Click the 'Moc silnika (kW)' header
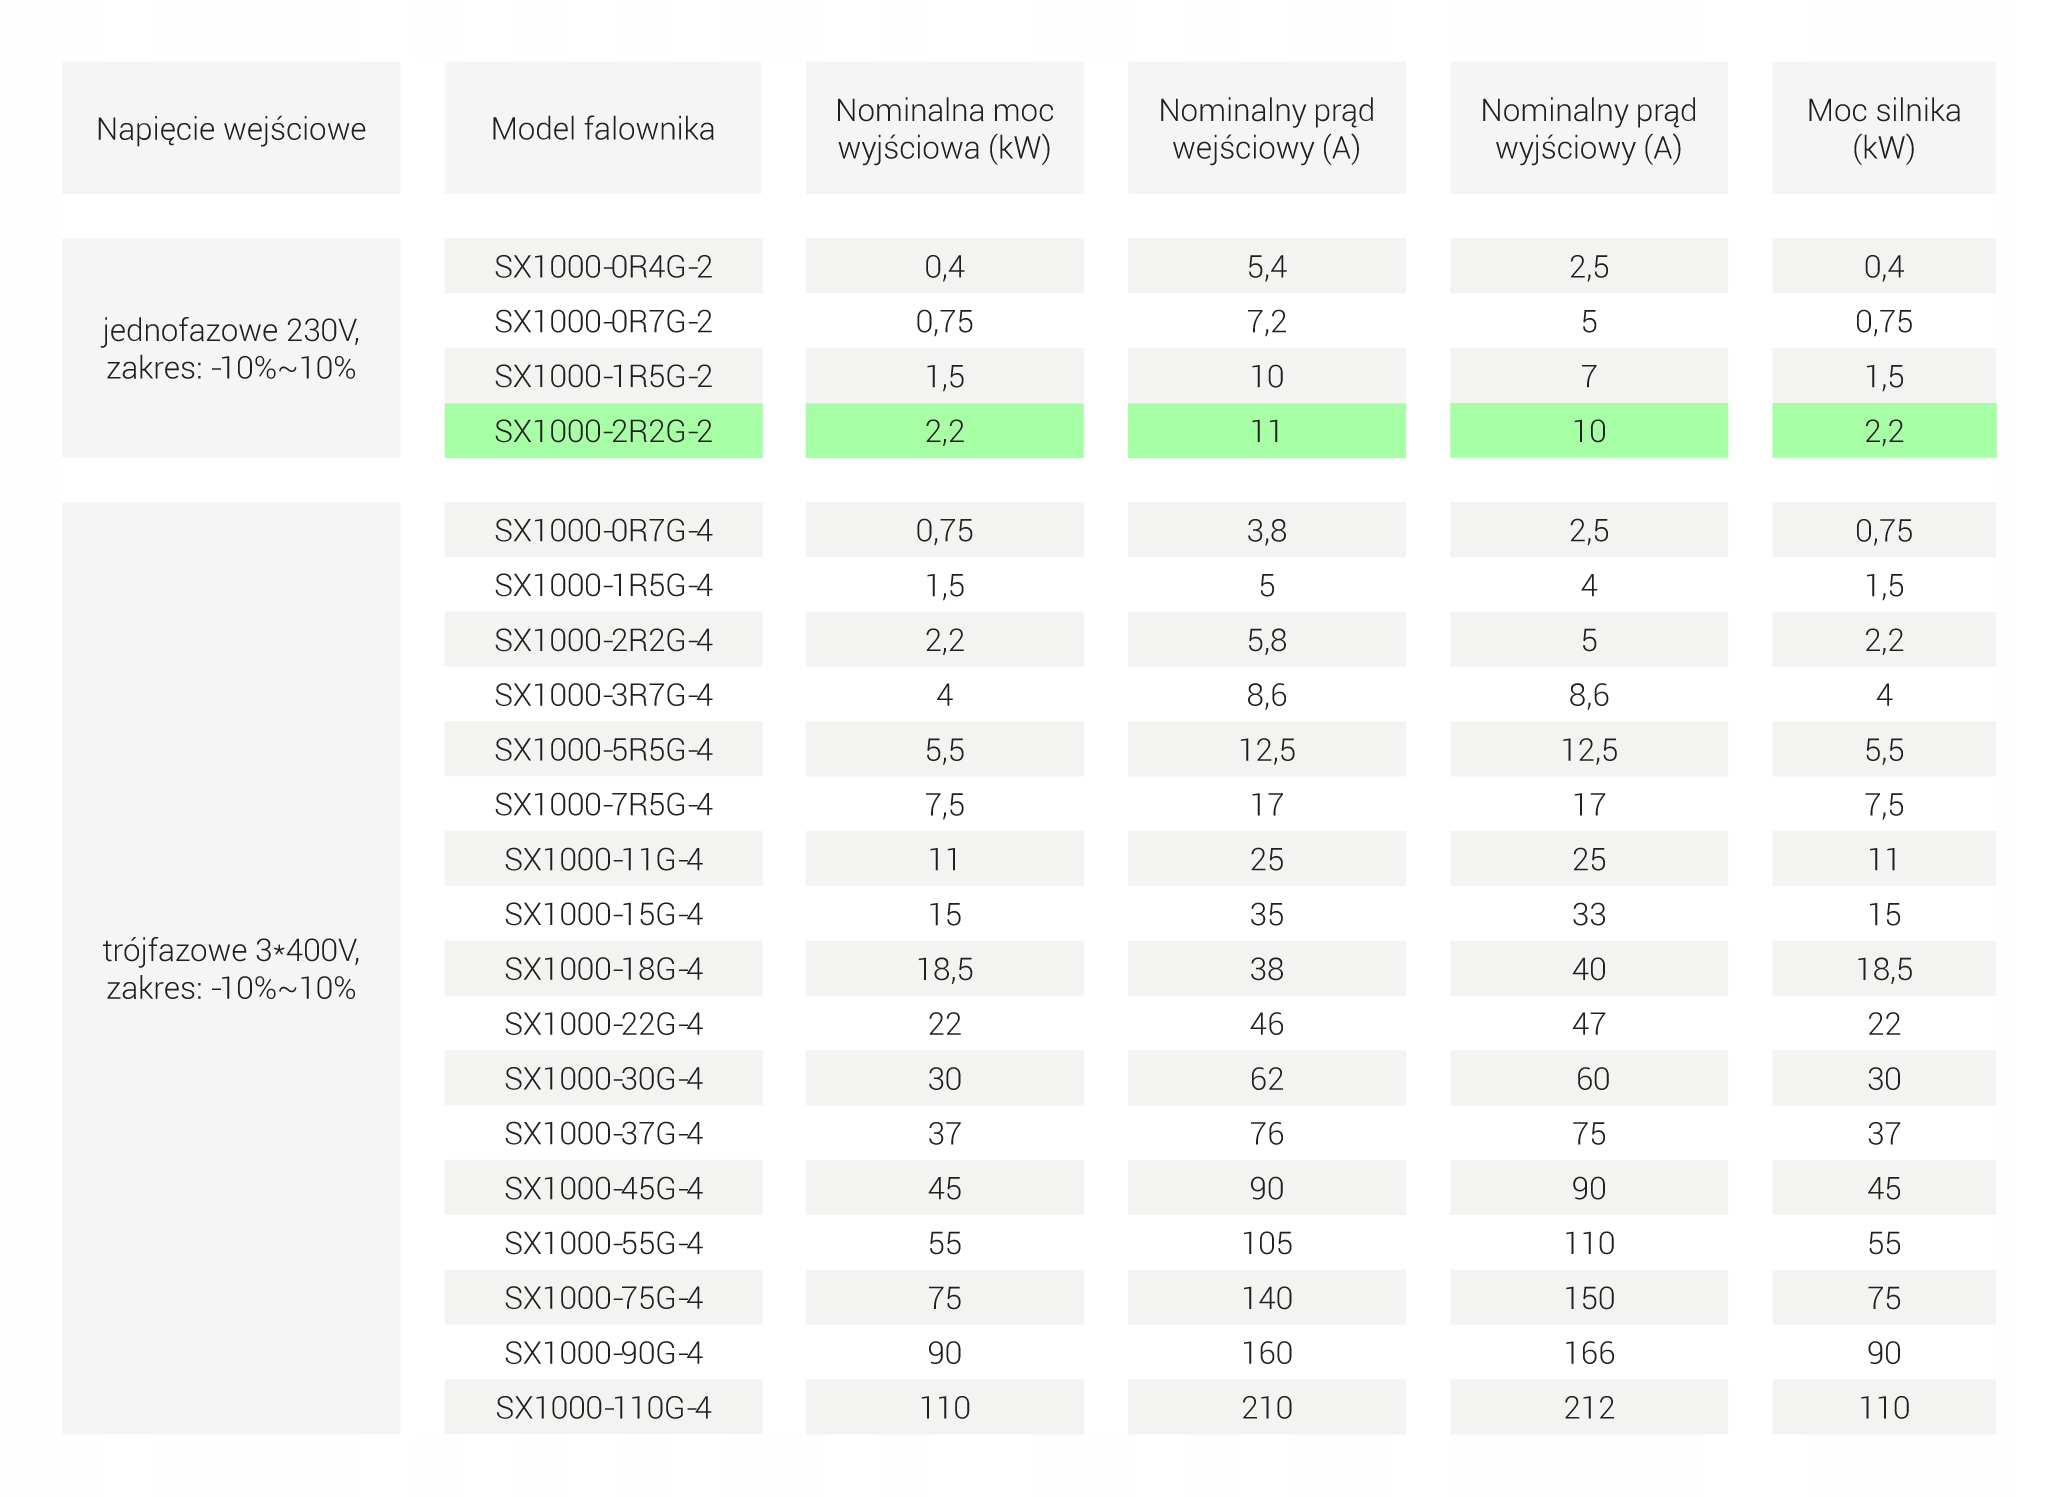 (1883, 128)
